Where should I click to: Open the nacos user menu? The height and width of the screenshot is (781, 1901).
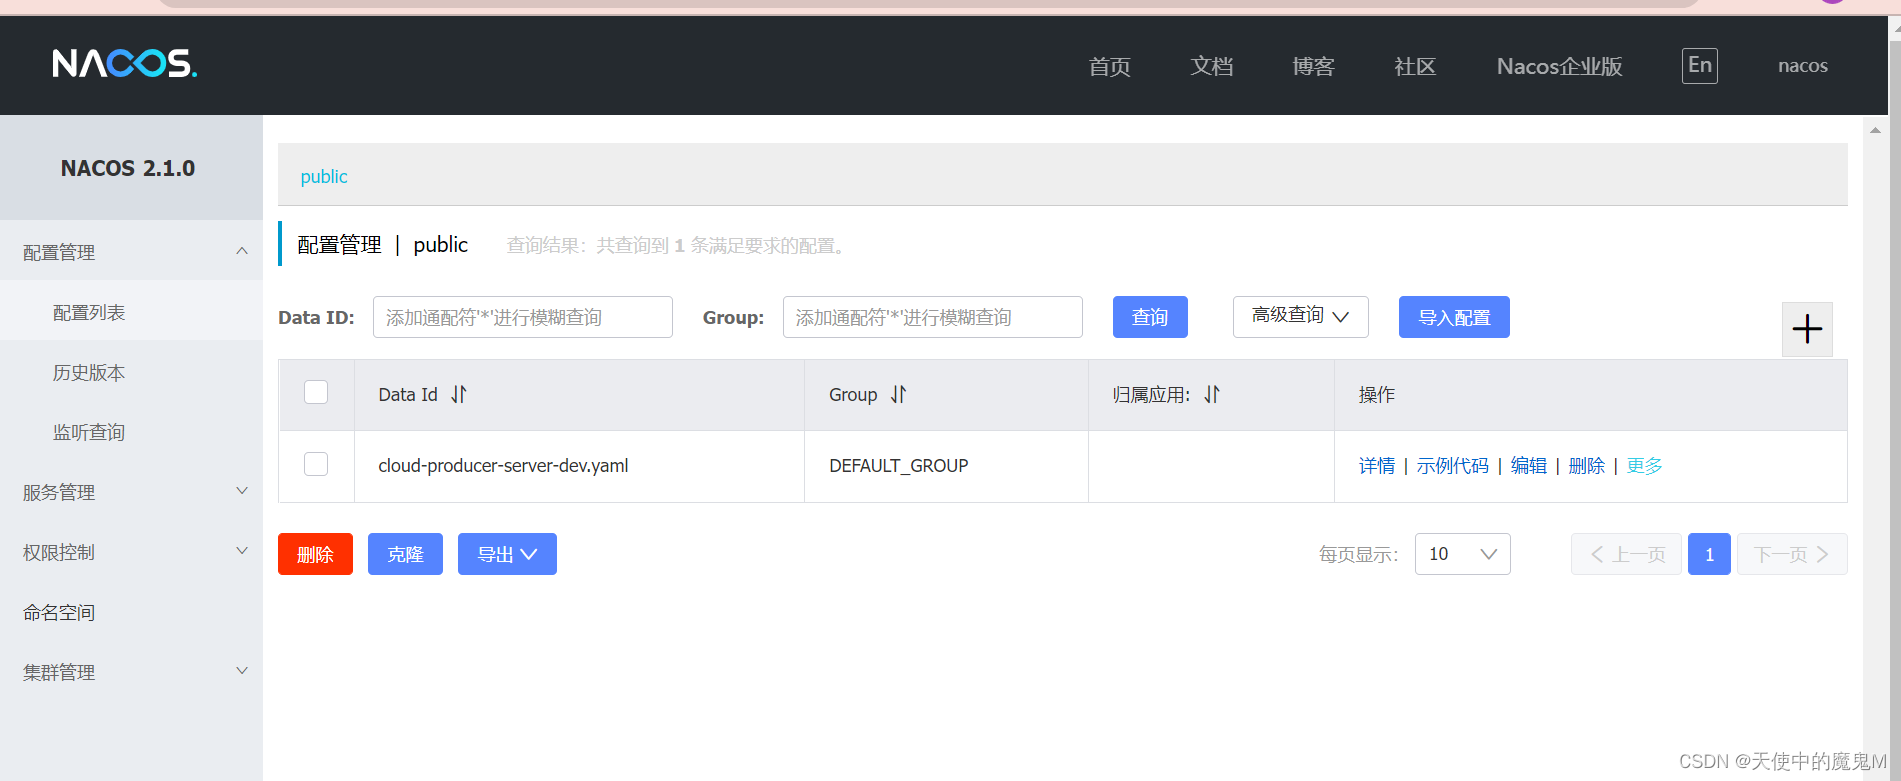(x=1802, y=66)
